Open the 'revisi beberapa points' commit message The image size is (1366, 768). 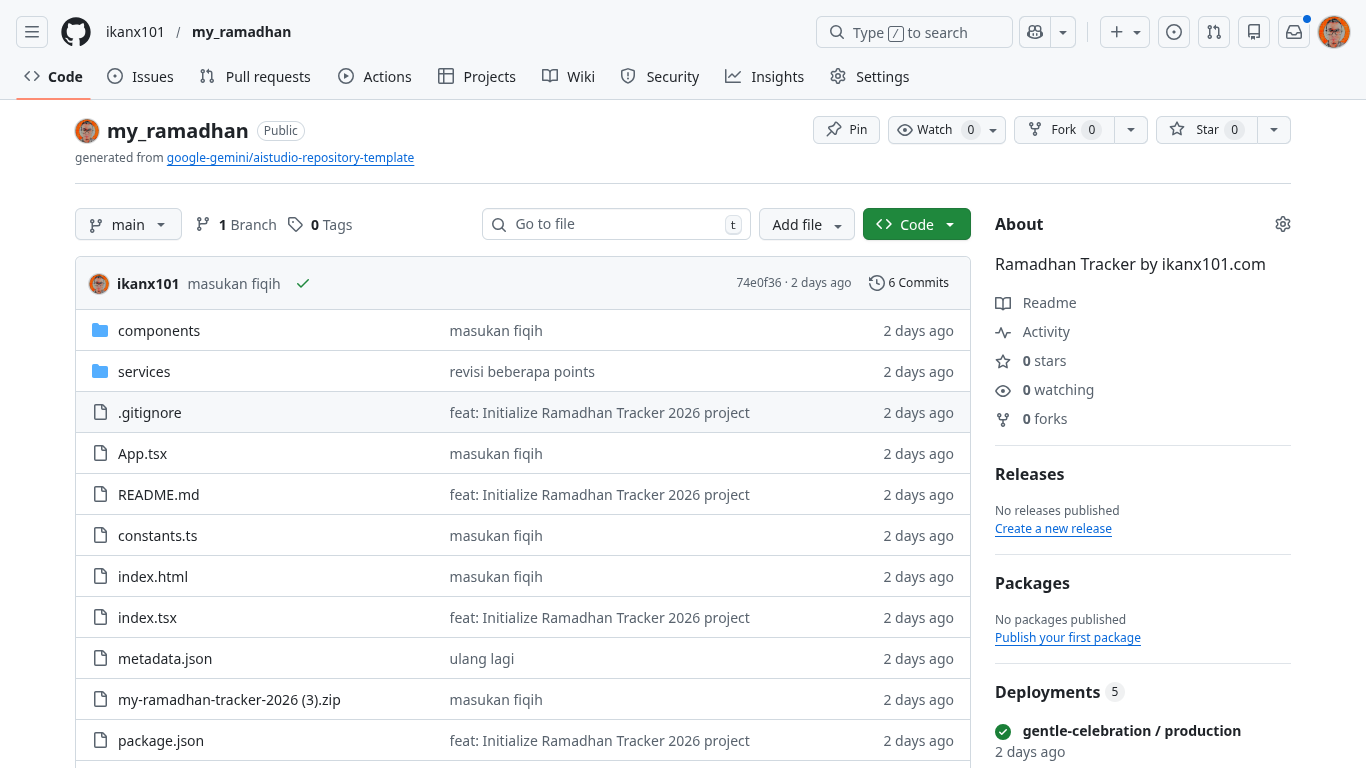[522, 372]
